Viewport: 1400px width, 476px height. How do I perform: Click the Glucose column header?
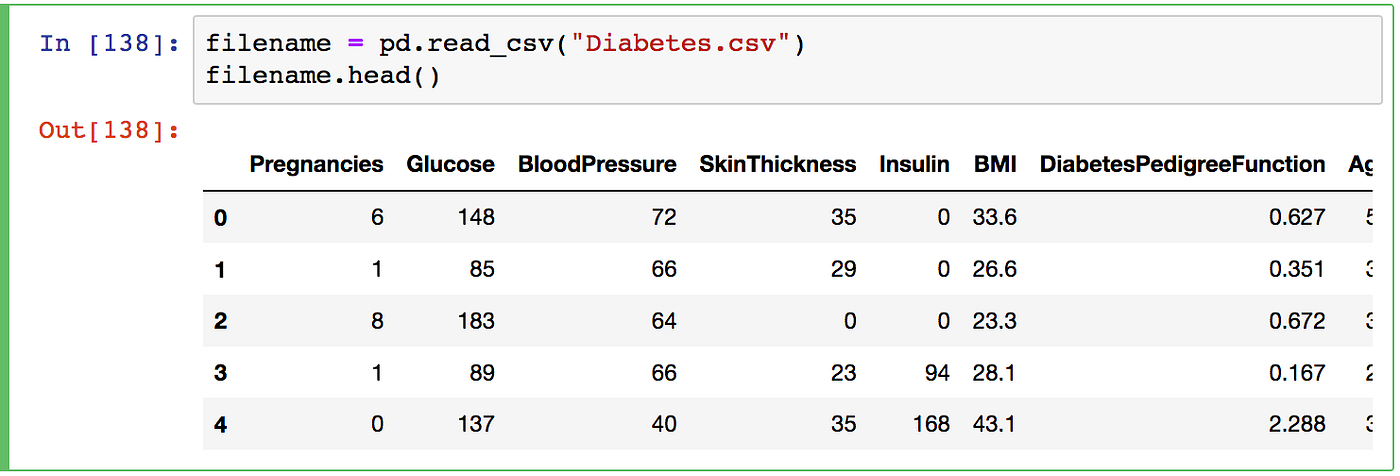coord(450,165)
